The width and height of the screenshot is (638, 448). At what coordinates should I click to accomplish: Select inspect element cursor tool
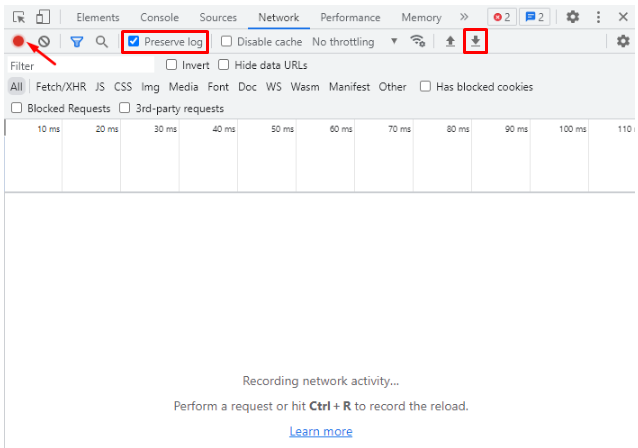(19, 17)
